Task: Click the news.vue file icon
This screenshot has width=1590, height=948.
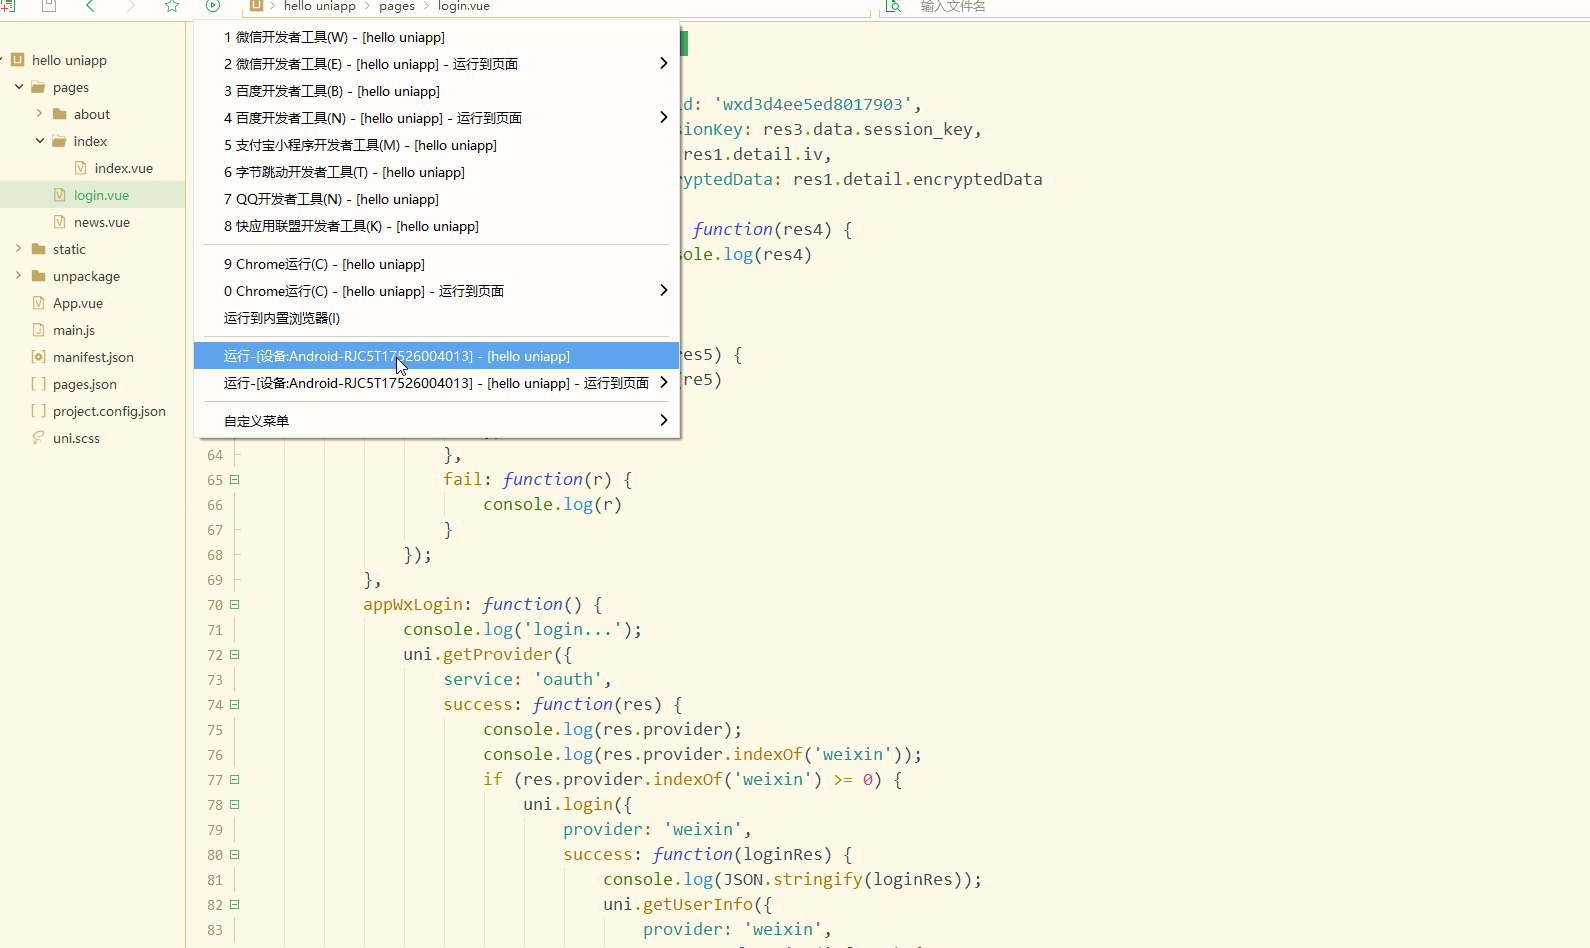Action: (60, 222)
